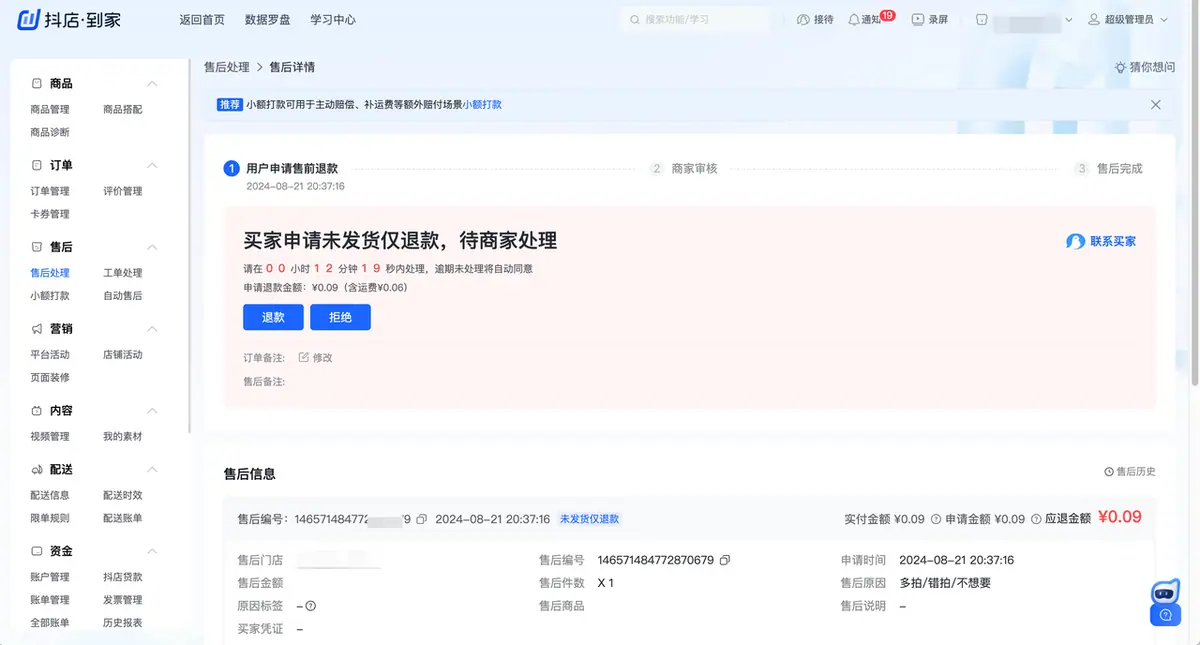Click the blue 拒绝 button
This screenshot has height=645, width=1200.
click(340, 317)
